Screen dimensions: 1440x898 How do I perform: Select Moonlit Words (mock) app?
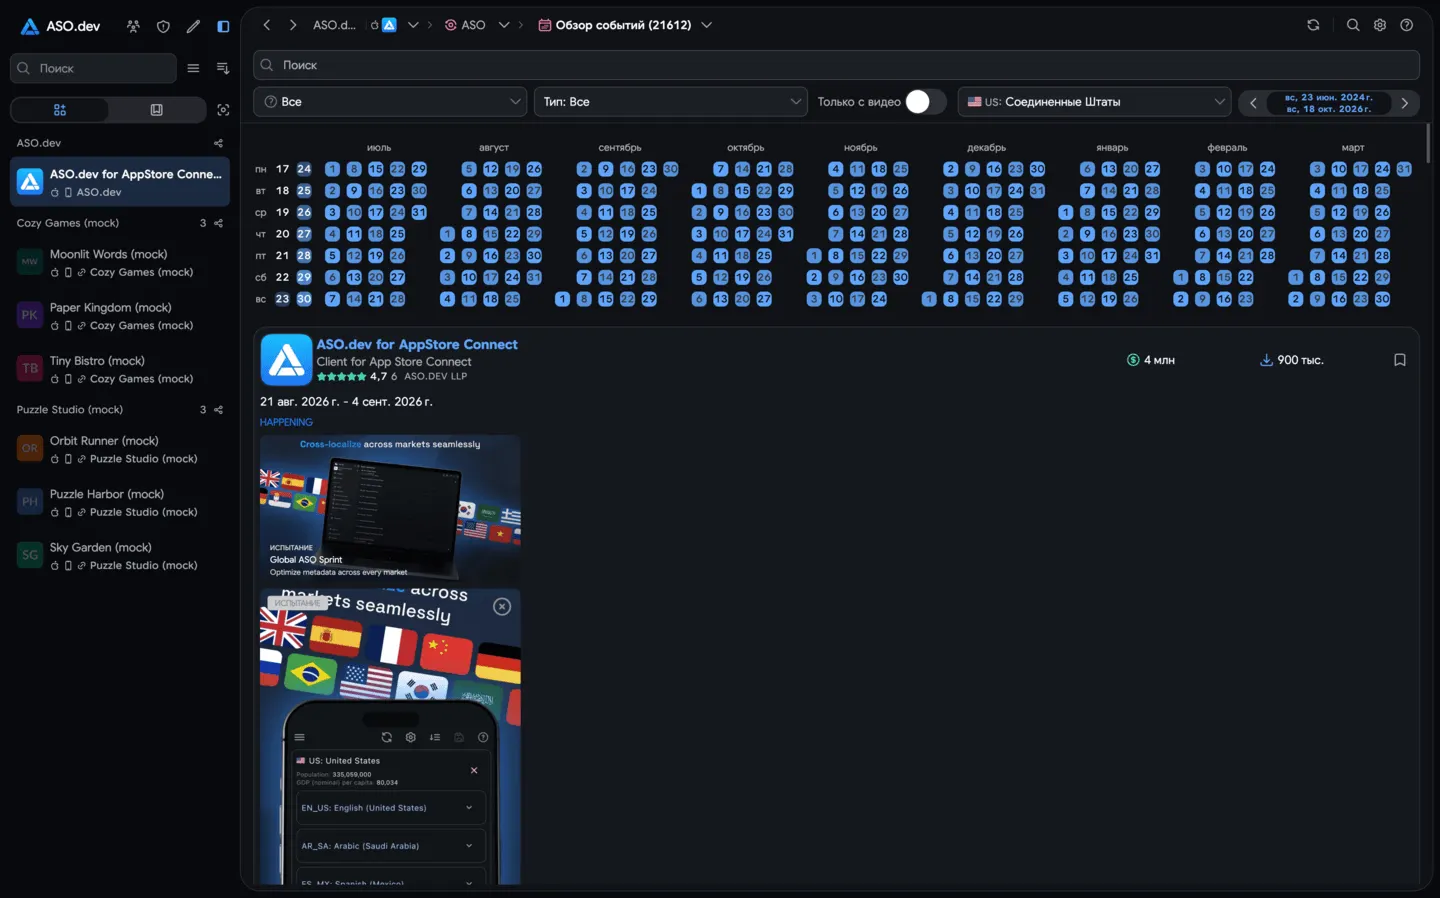pos(120,262)
